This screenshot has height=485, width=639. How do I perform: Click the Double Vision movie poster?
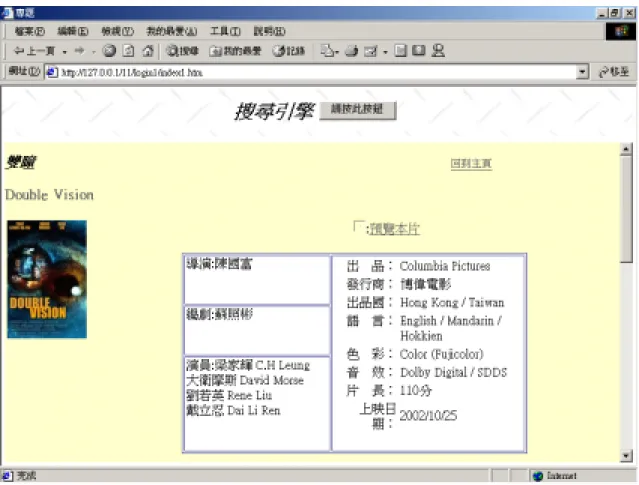pyautogui.click(x=47, y=279)
